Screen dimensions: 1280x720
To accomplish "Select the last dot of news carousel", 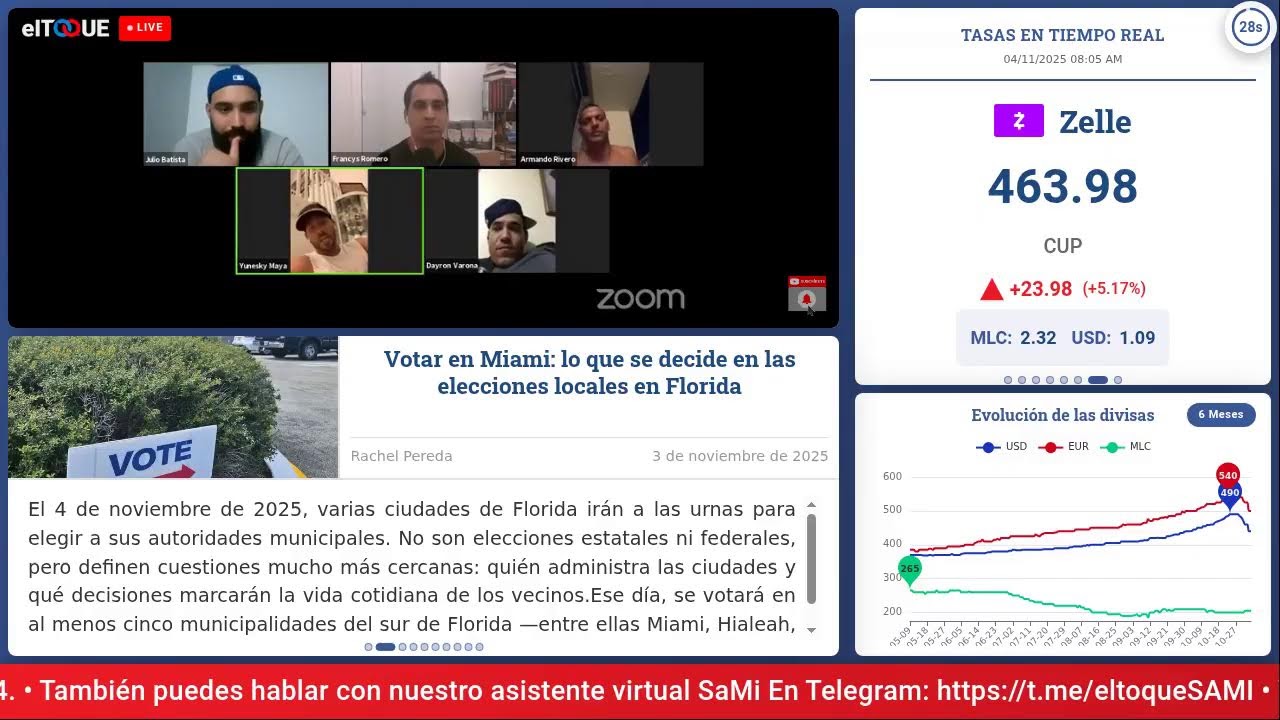I will click(480, 647).
